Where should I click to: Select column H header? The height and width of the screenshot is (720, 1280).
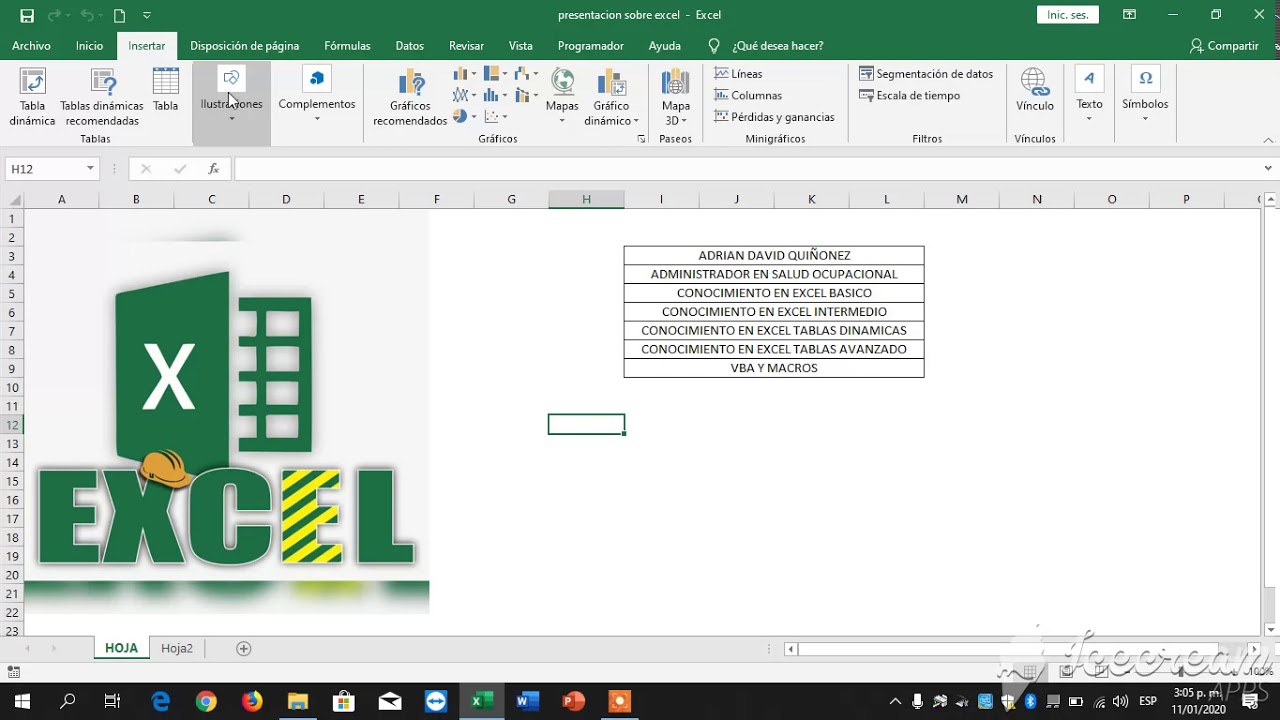coord(586,199)
